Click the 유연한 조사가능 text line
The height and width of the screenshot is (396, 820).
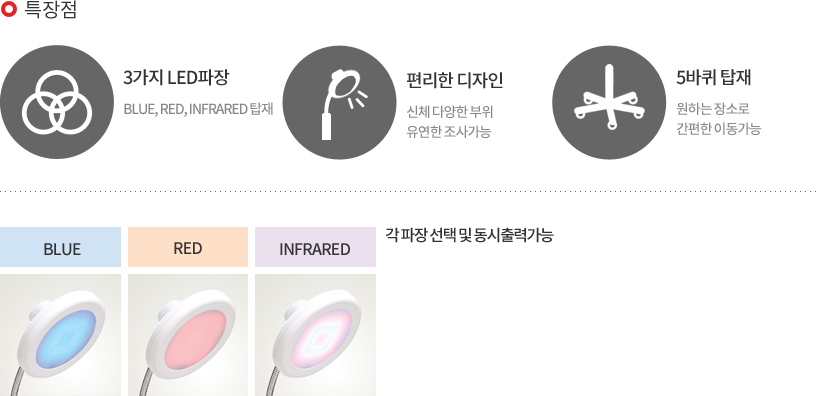(449, 131)
